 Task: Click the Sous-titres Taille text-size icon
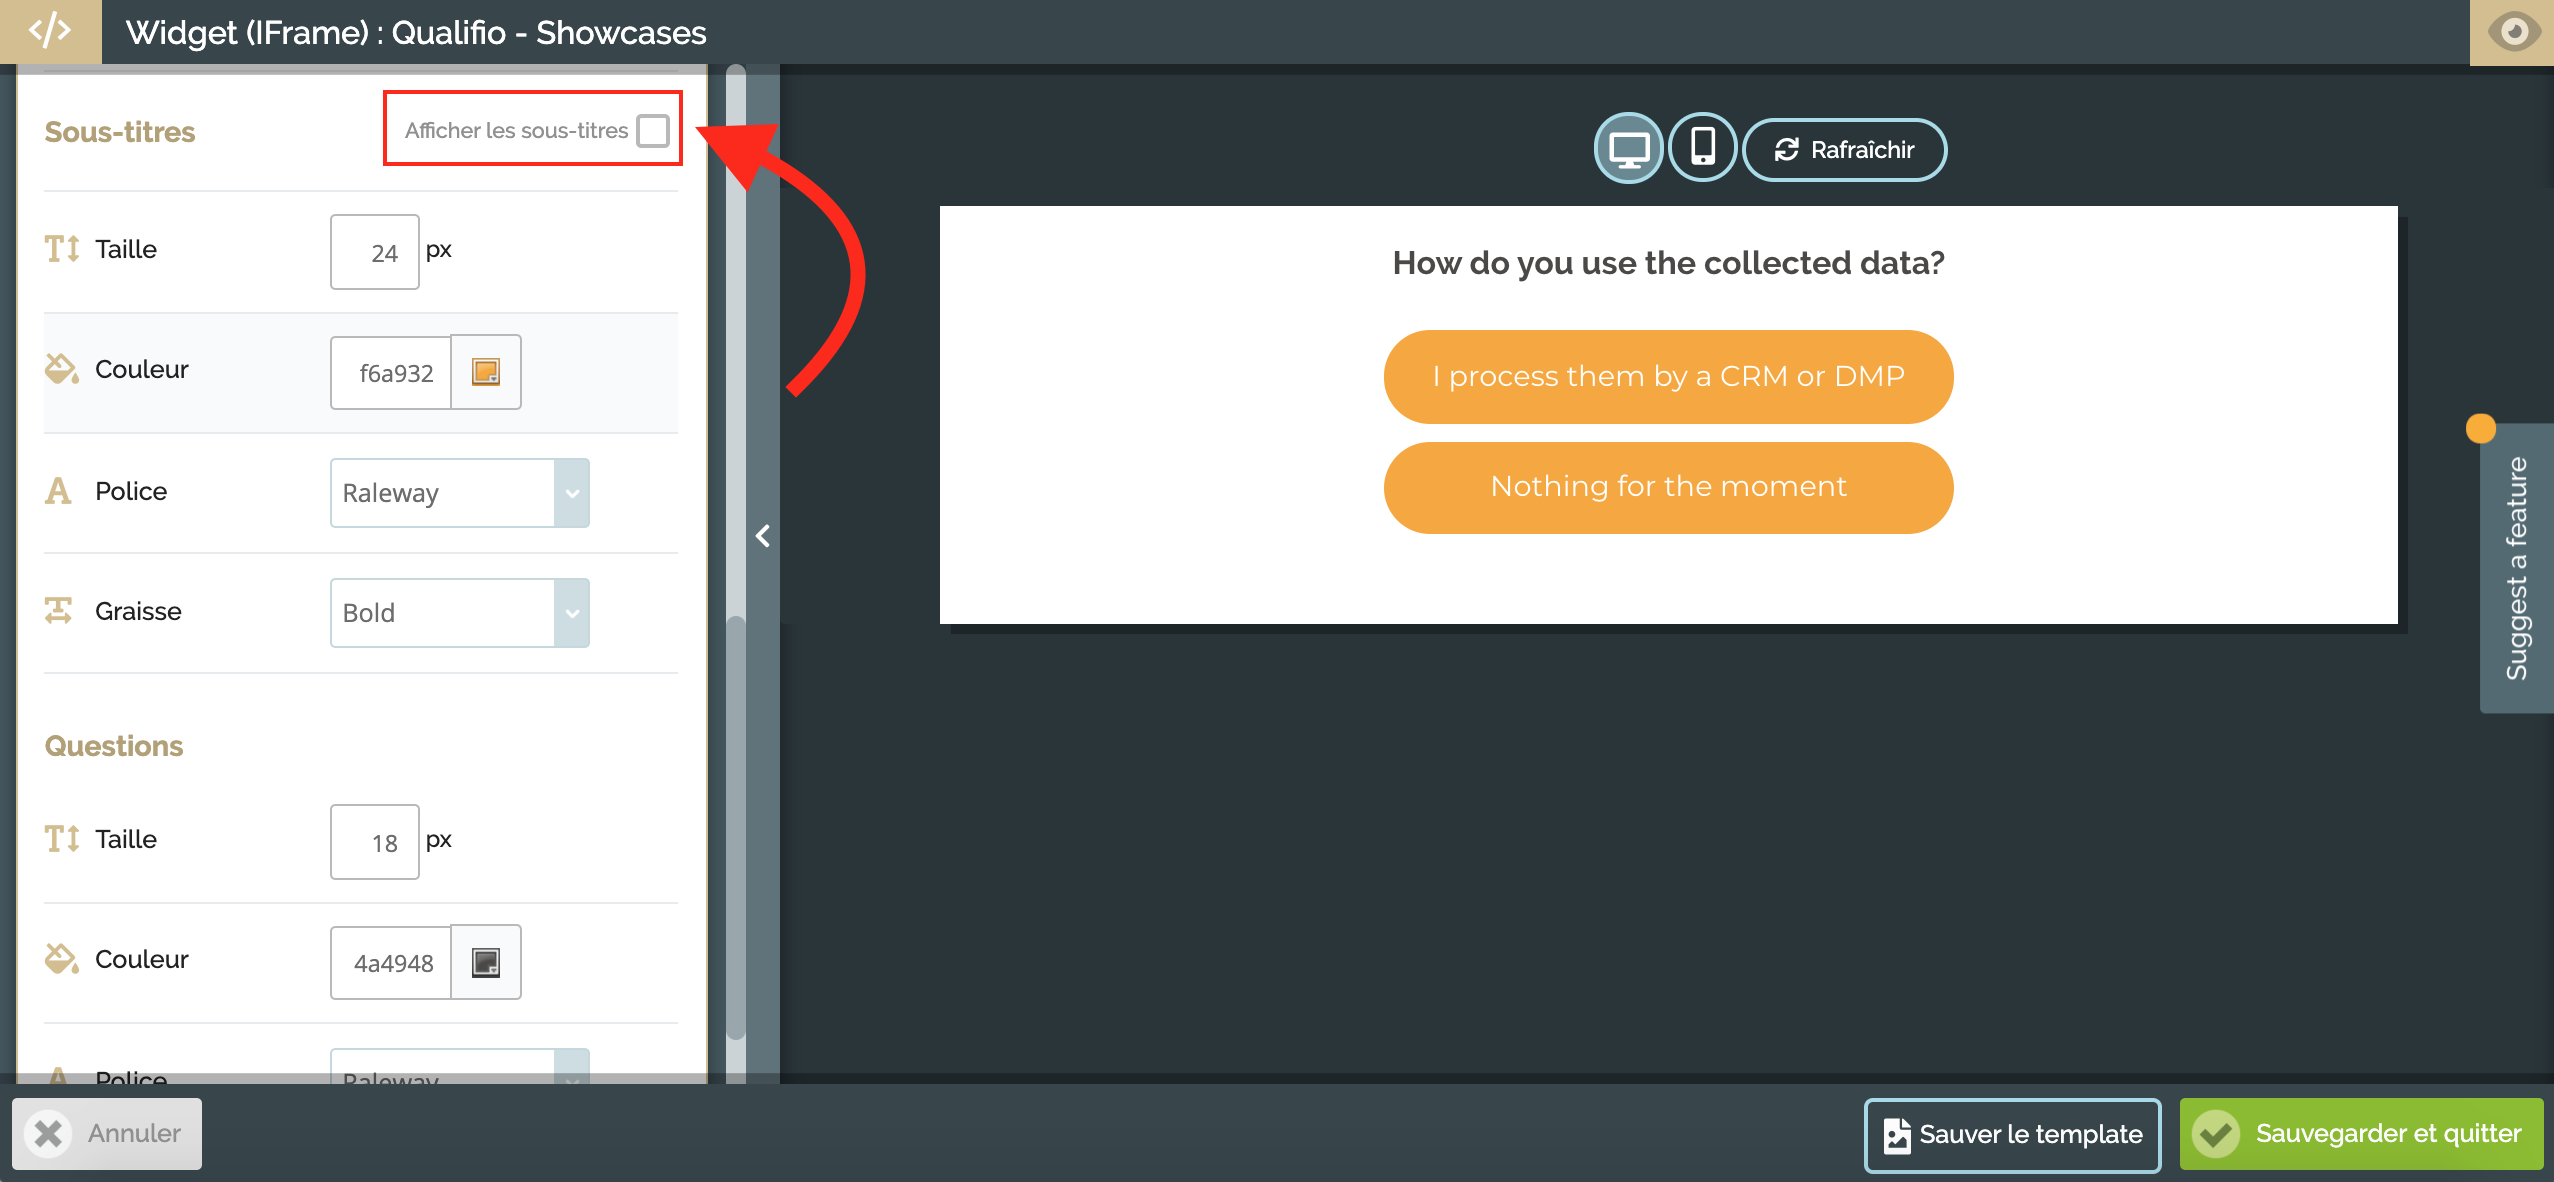click(x=62, y=249)
